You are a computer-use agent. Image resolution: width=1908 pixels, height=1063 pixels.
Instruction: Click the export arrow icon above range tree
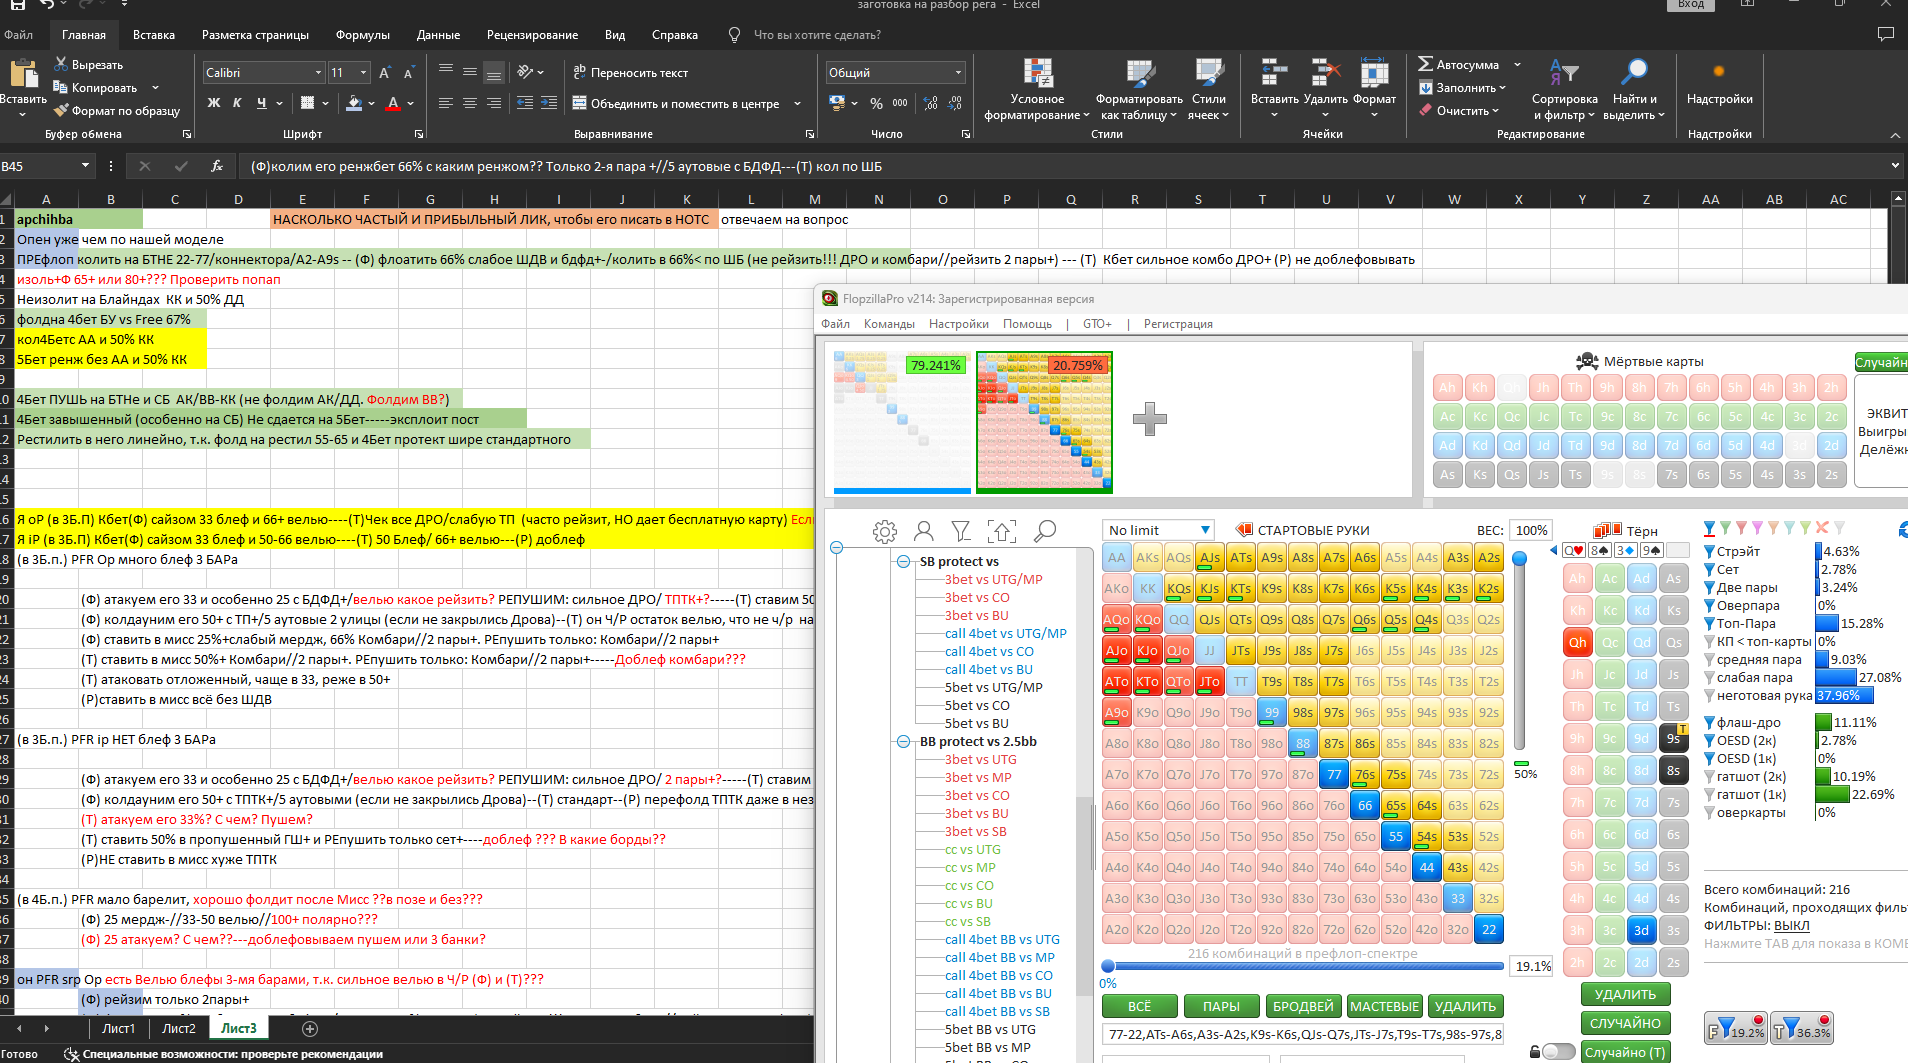(1001, 531)
